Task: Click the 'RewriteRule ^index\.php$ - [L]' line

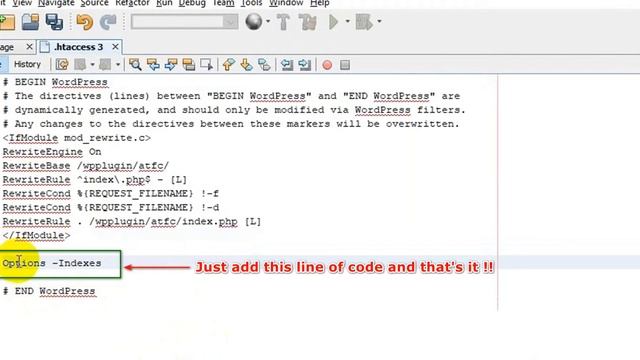Action: [x=95, y=180]
